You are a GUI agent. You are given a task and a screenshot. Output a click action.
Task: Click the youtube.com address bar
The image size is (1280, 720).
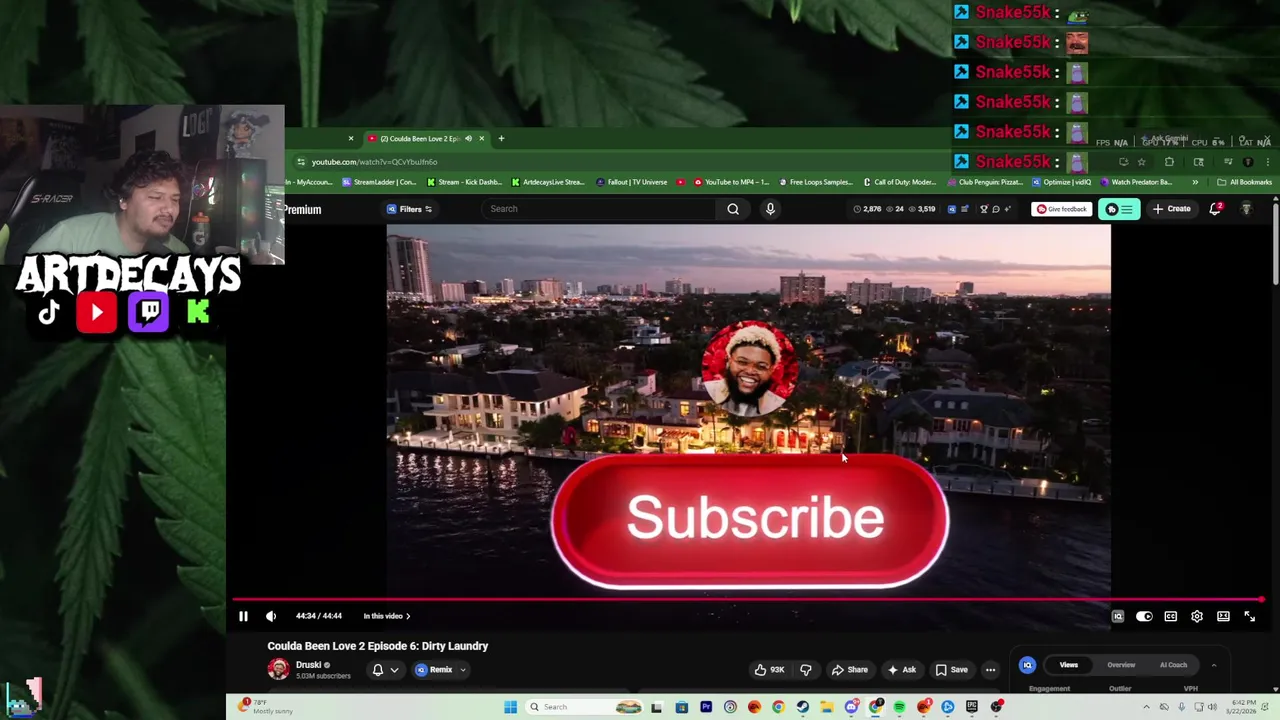point(620,162)
